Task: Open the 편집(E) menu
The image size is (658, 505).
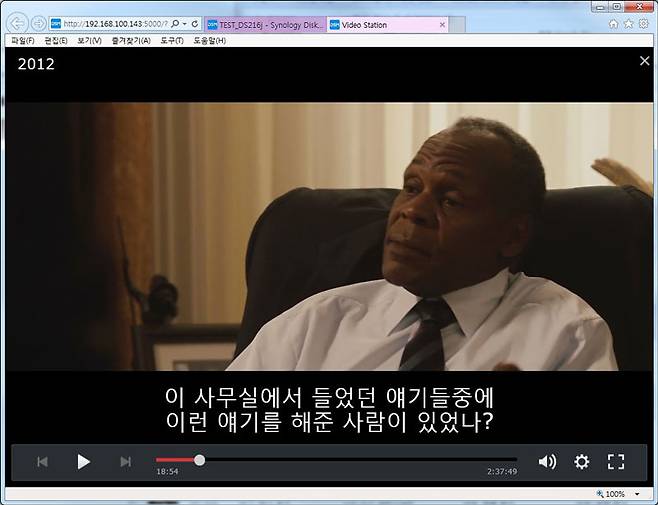Action: tap(55, 40)
